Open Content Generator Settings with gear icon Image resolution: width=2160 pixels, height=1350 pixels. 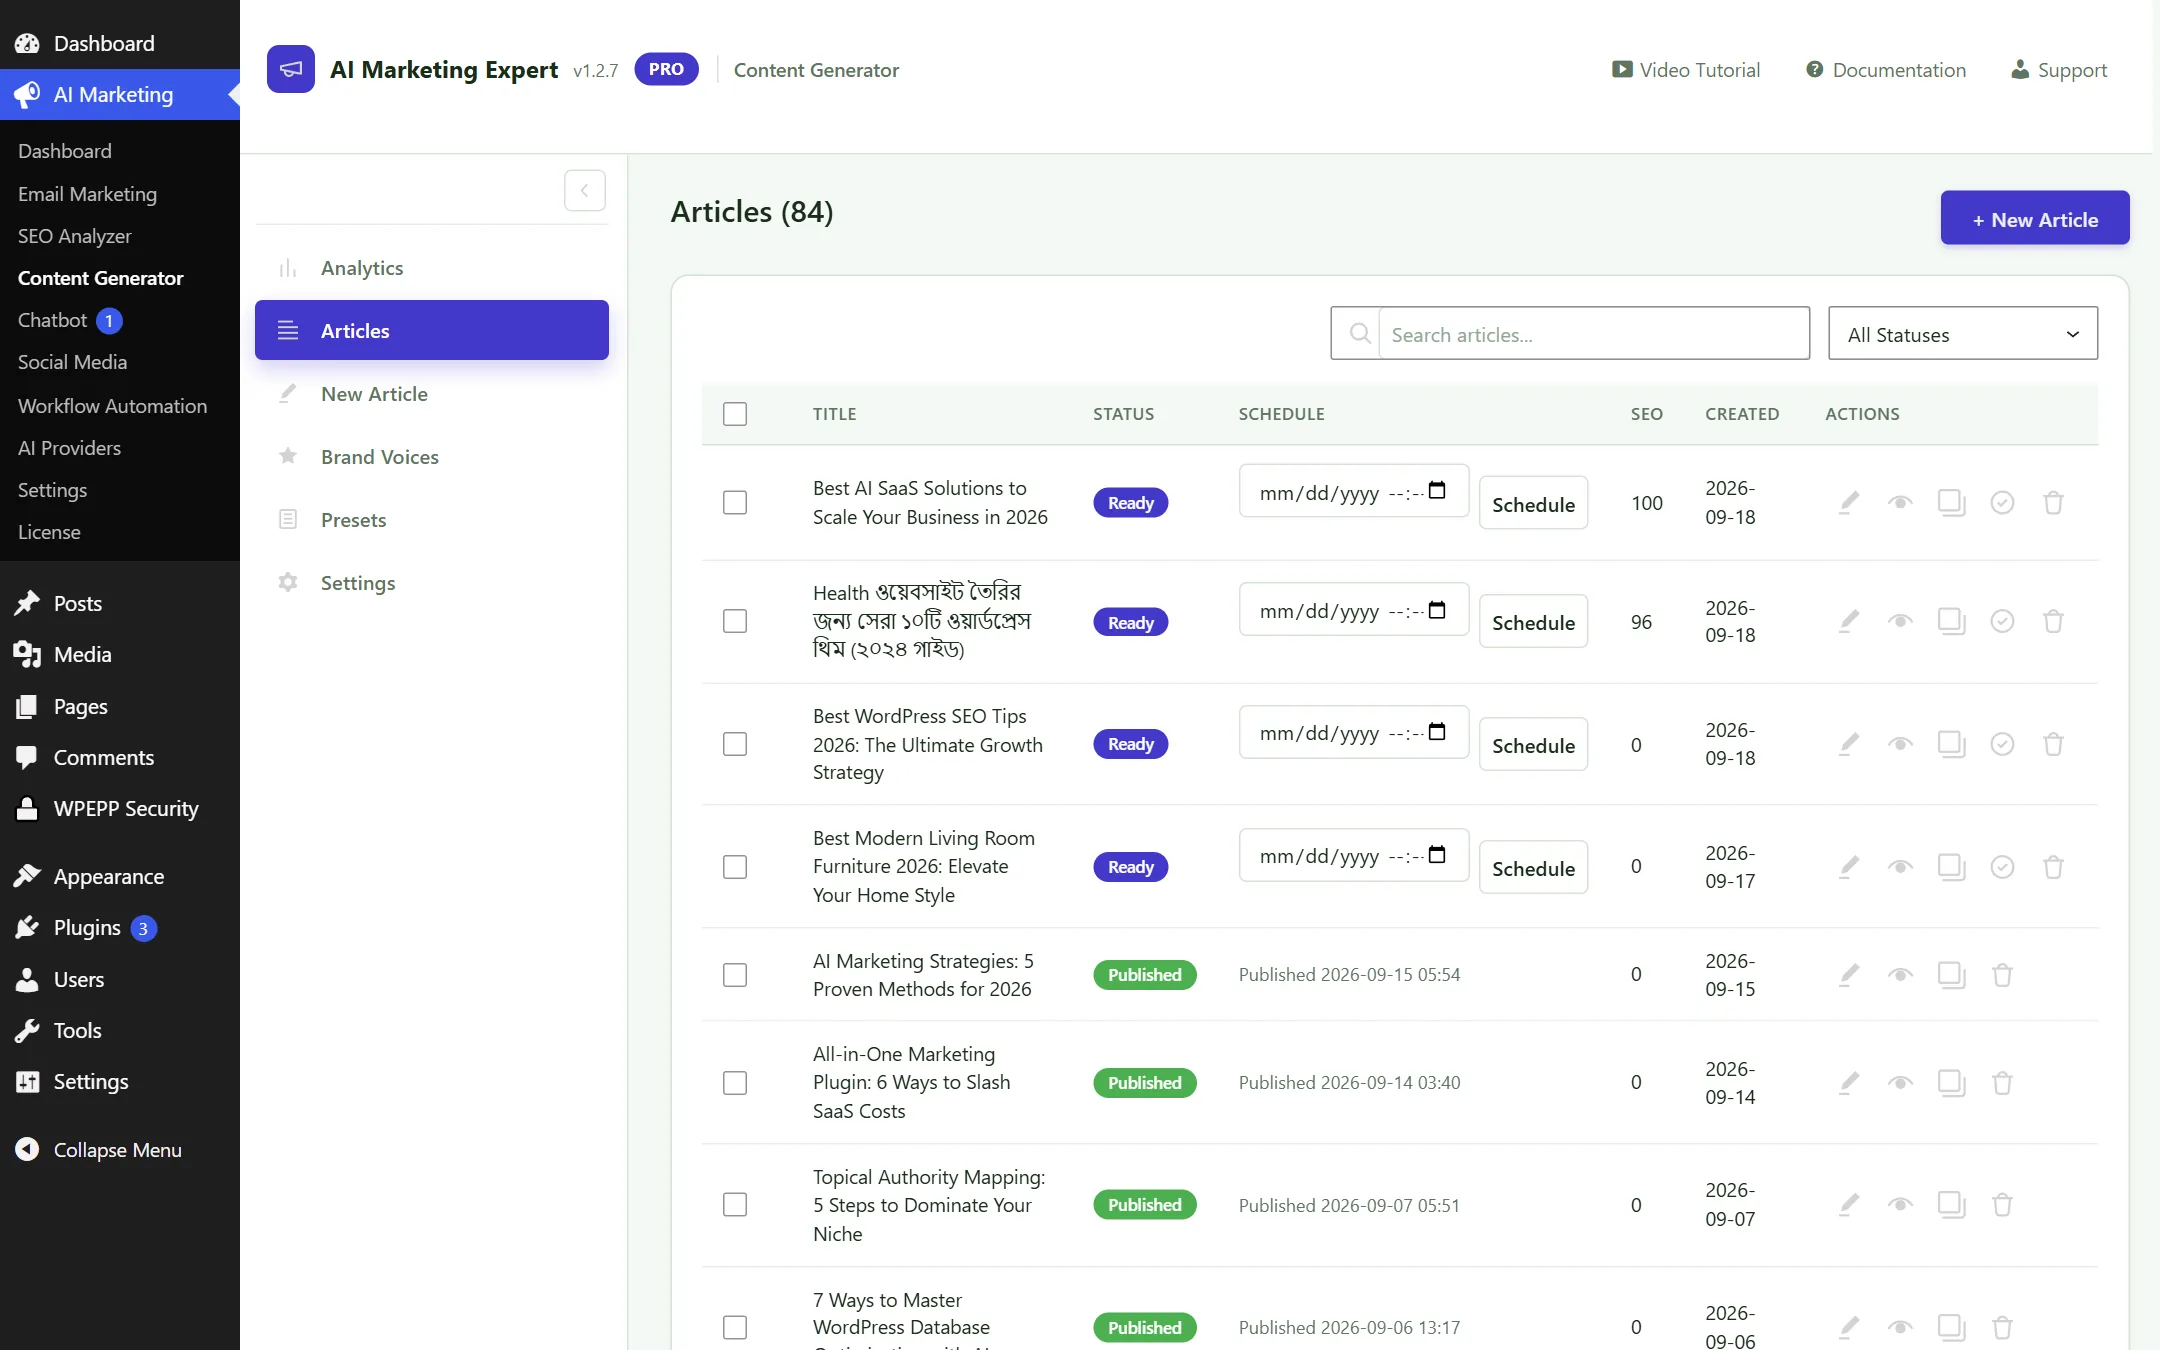coord(432,583)
